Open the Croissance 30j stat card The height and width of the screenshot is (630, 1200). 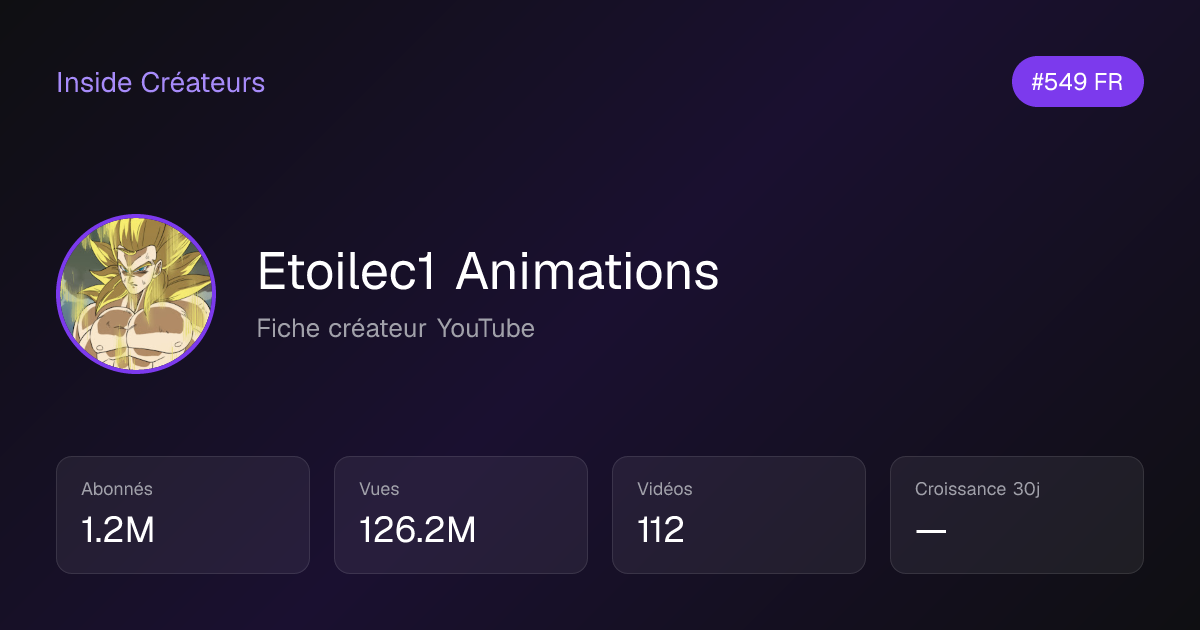pyautogui.click(x=1017, y=515)
